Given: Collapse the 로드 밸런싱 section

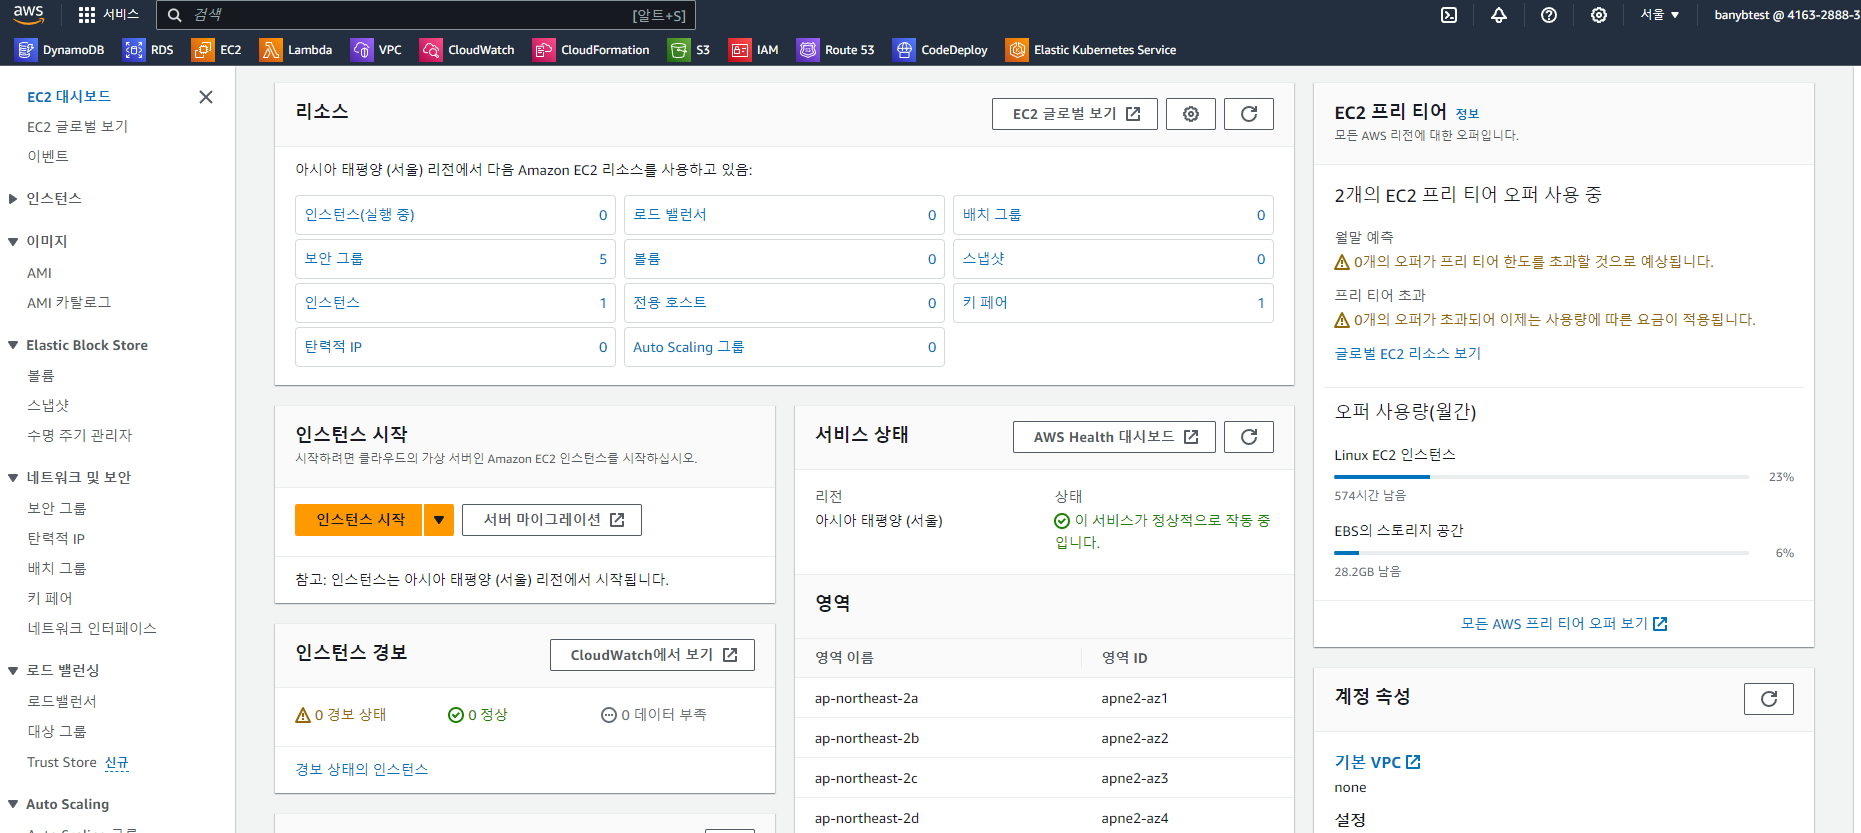Looking at the screenshot, I should coord(13,671).
